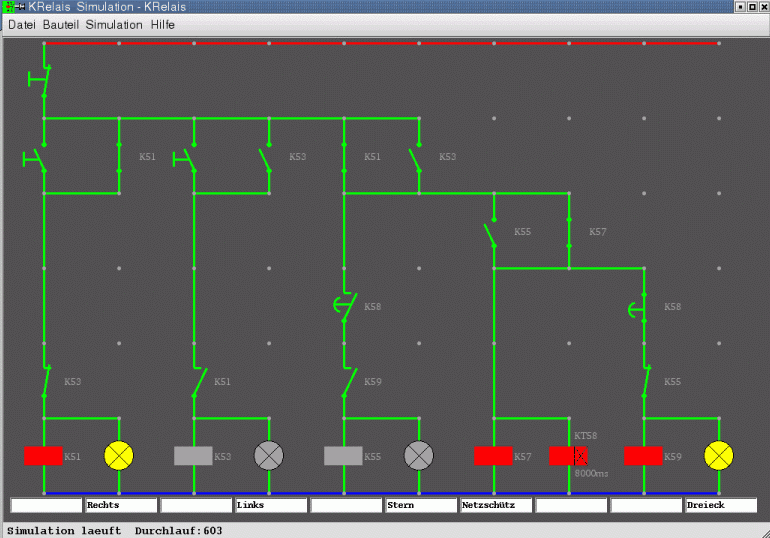
Task: Select the gray lamp above Links label
Action: [x=269, y=456]
